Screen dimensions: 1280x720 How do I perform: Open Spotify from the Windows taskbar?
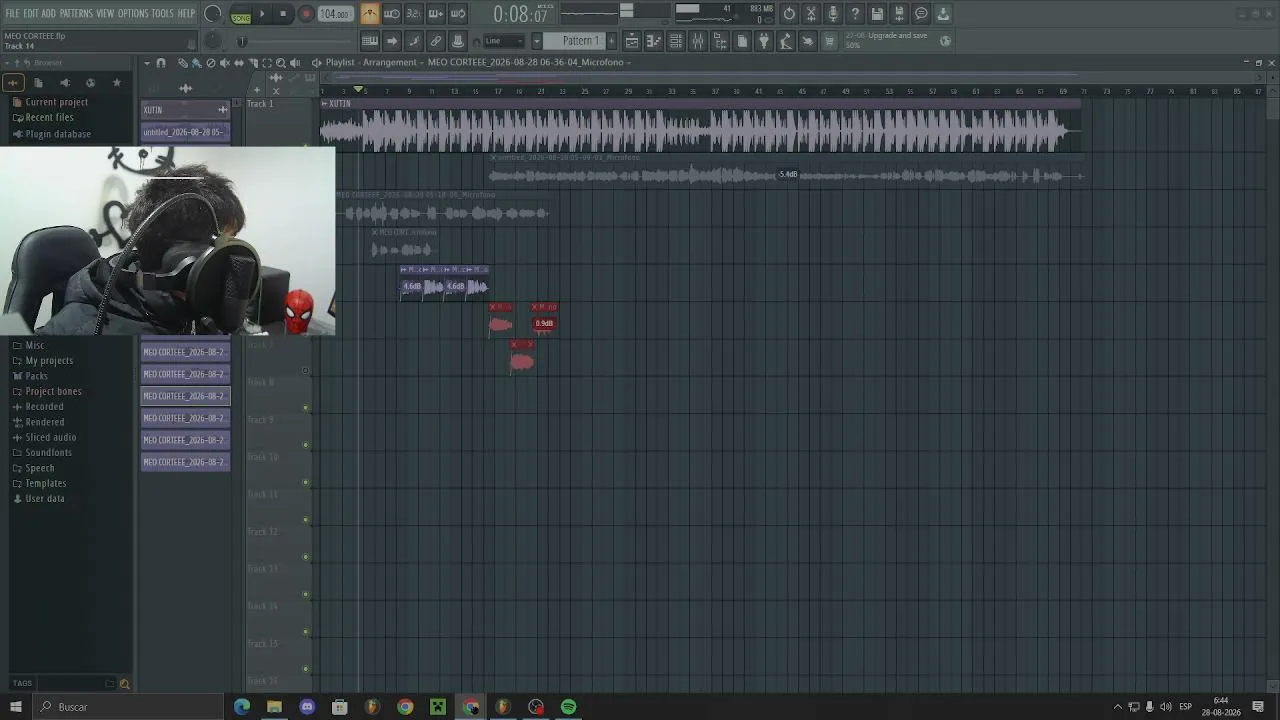[x=569, y=707]
